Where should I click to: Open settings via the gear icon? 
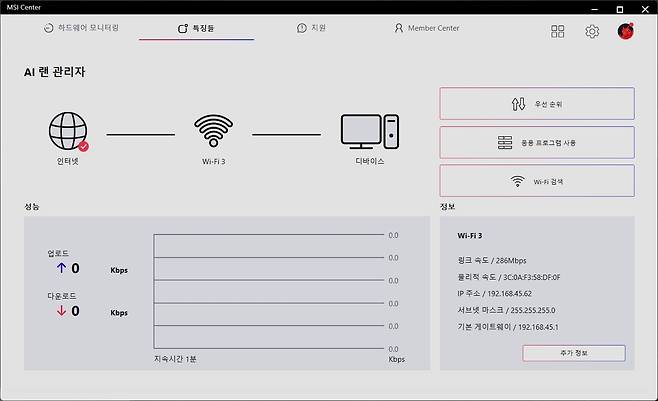(592, 31)
